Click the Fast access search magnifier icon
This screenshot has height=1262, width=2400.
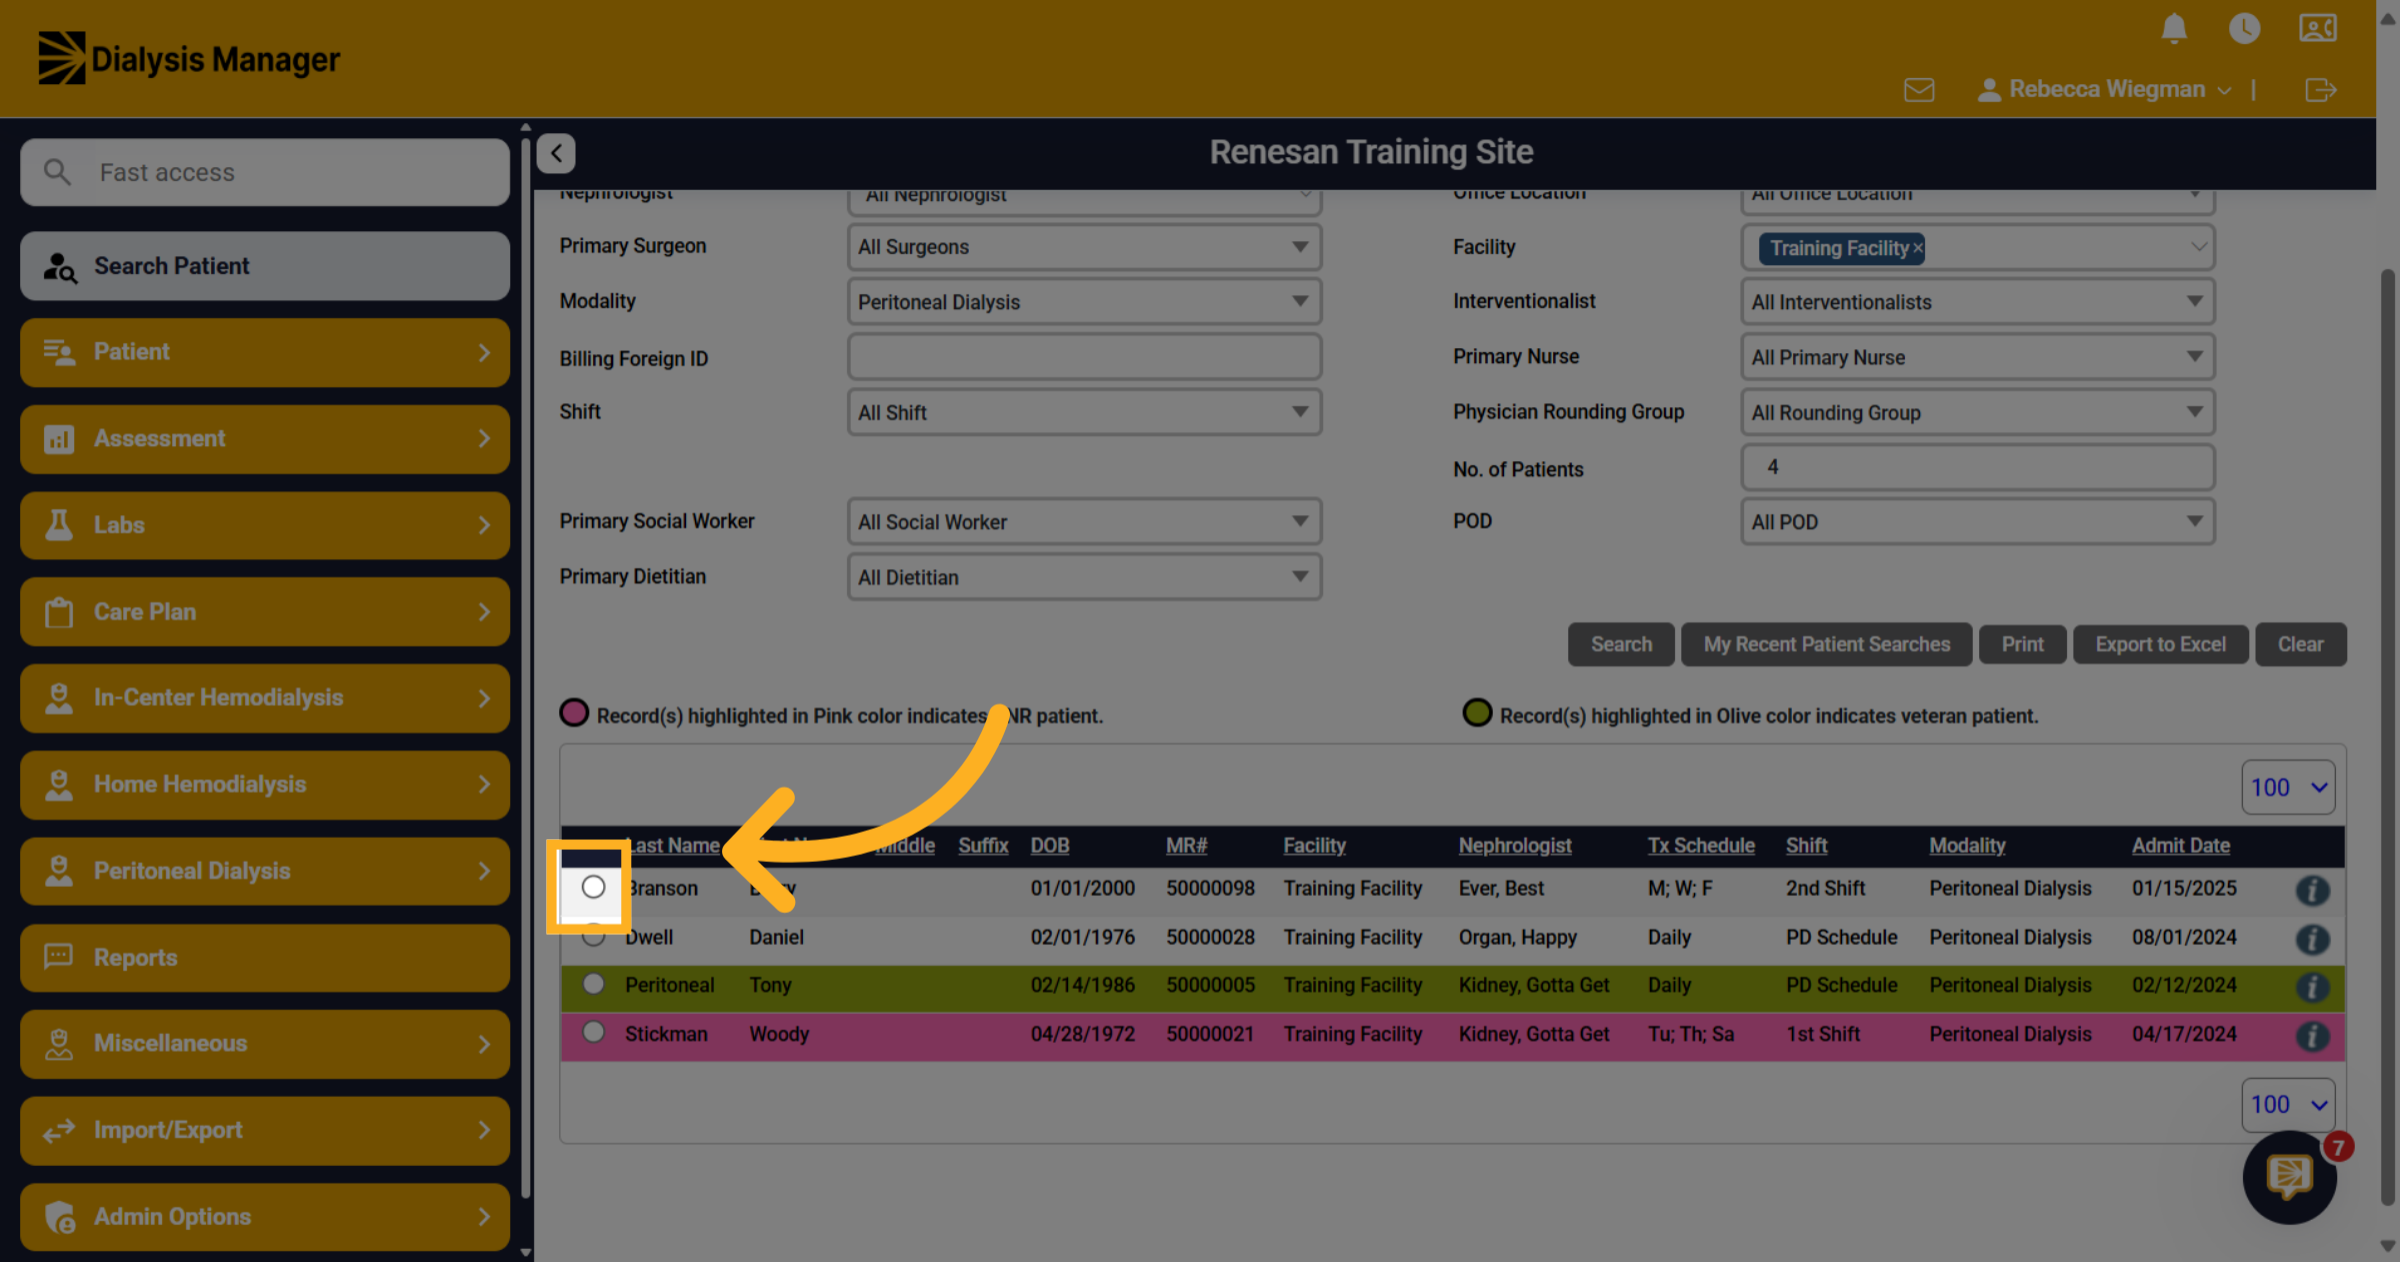58,172
